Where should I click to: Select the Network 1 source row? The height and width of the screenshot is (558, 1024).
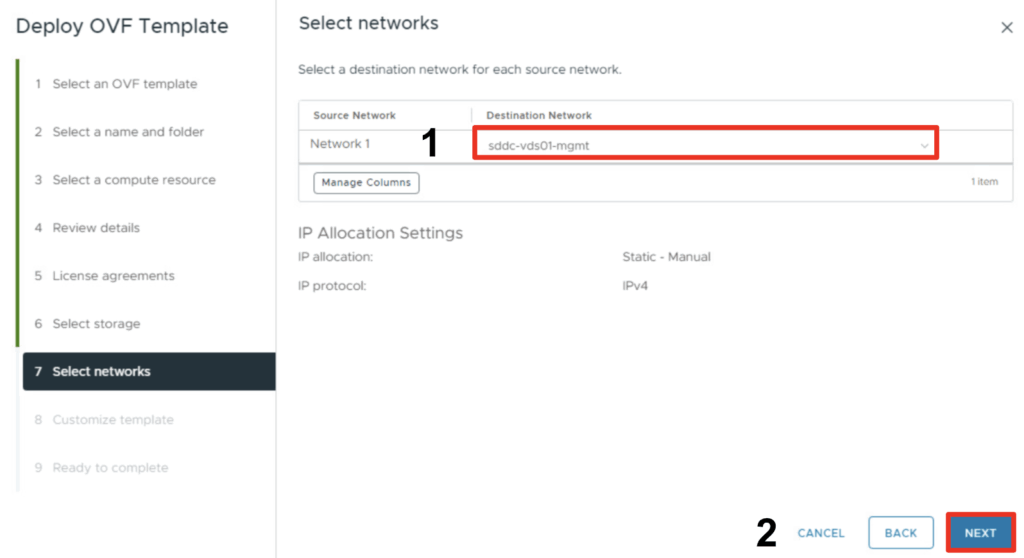tap(340, 144)
